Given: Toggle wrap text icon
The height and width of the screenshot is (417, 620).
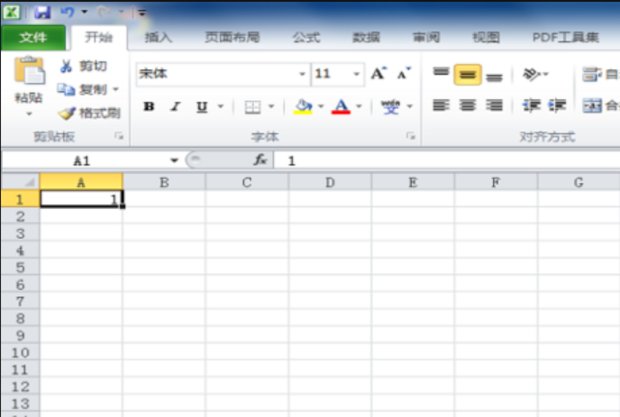Looking at the screenshot, I should (x=592, y=74).
